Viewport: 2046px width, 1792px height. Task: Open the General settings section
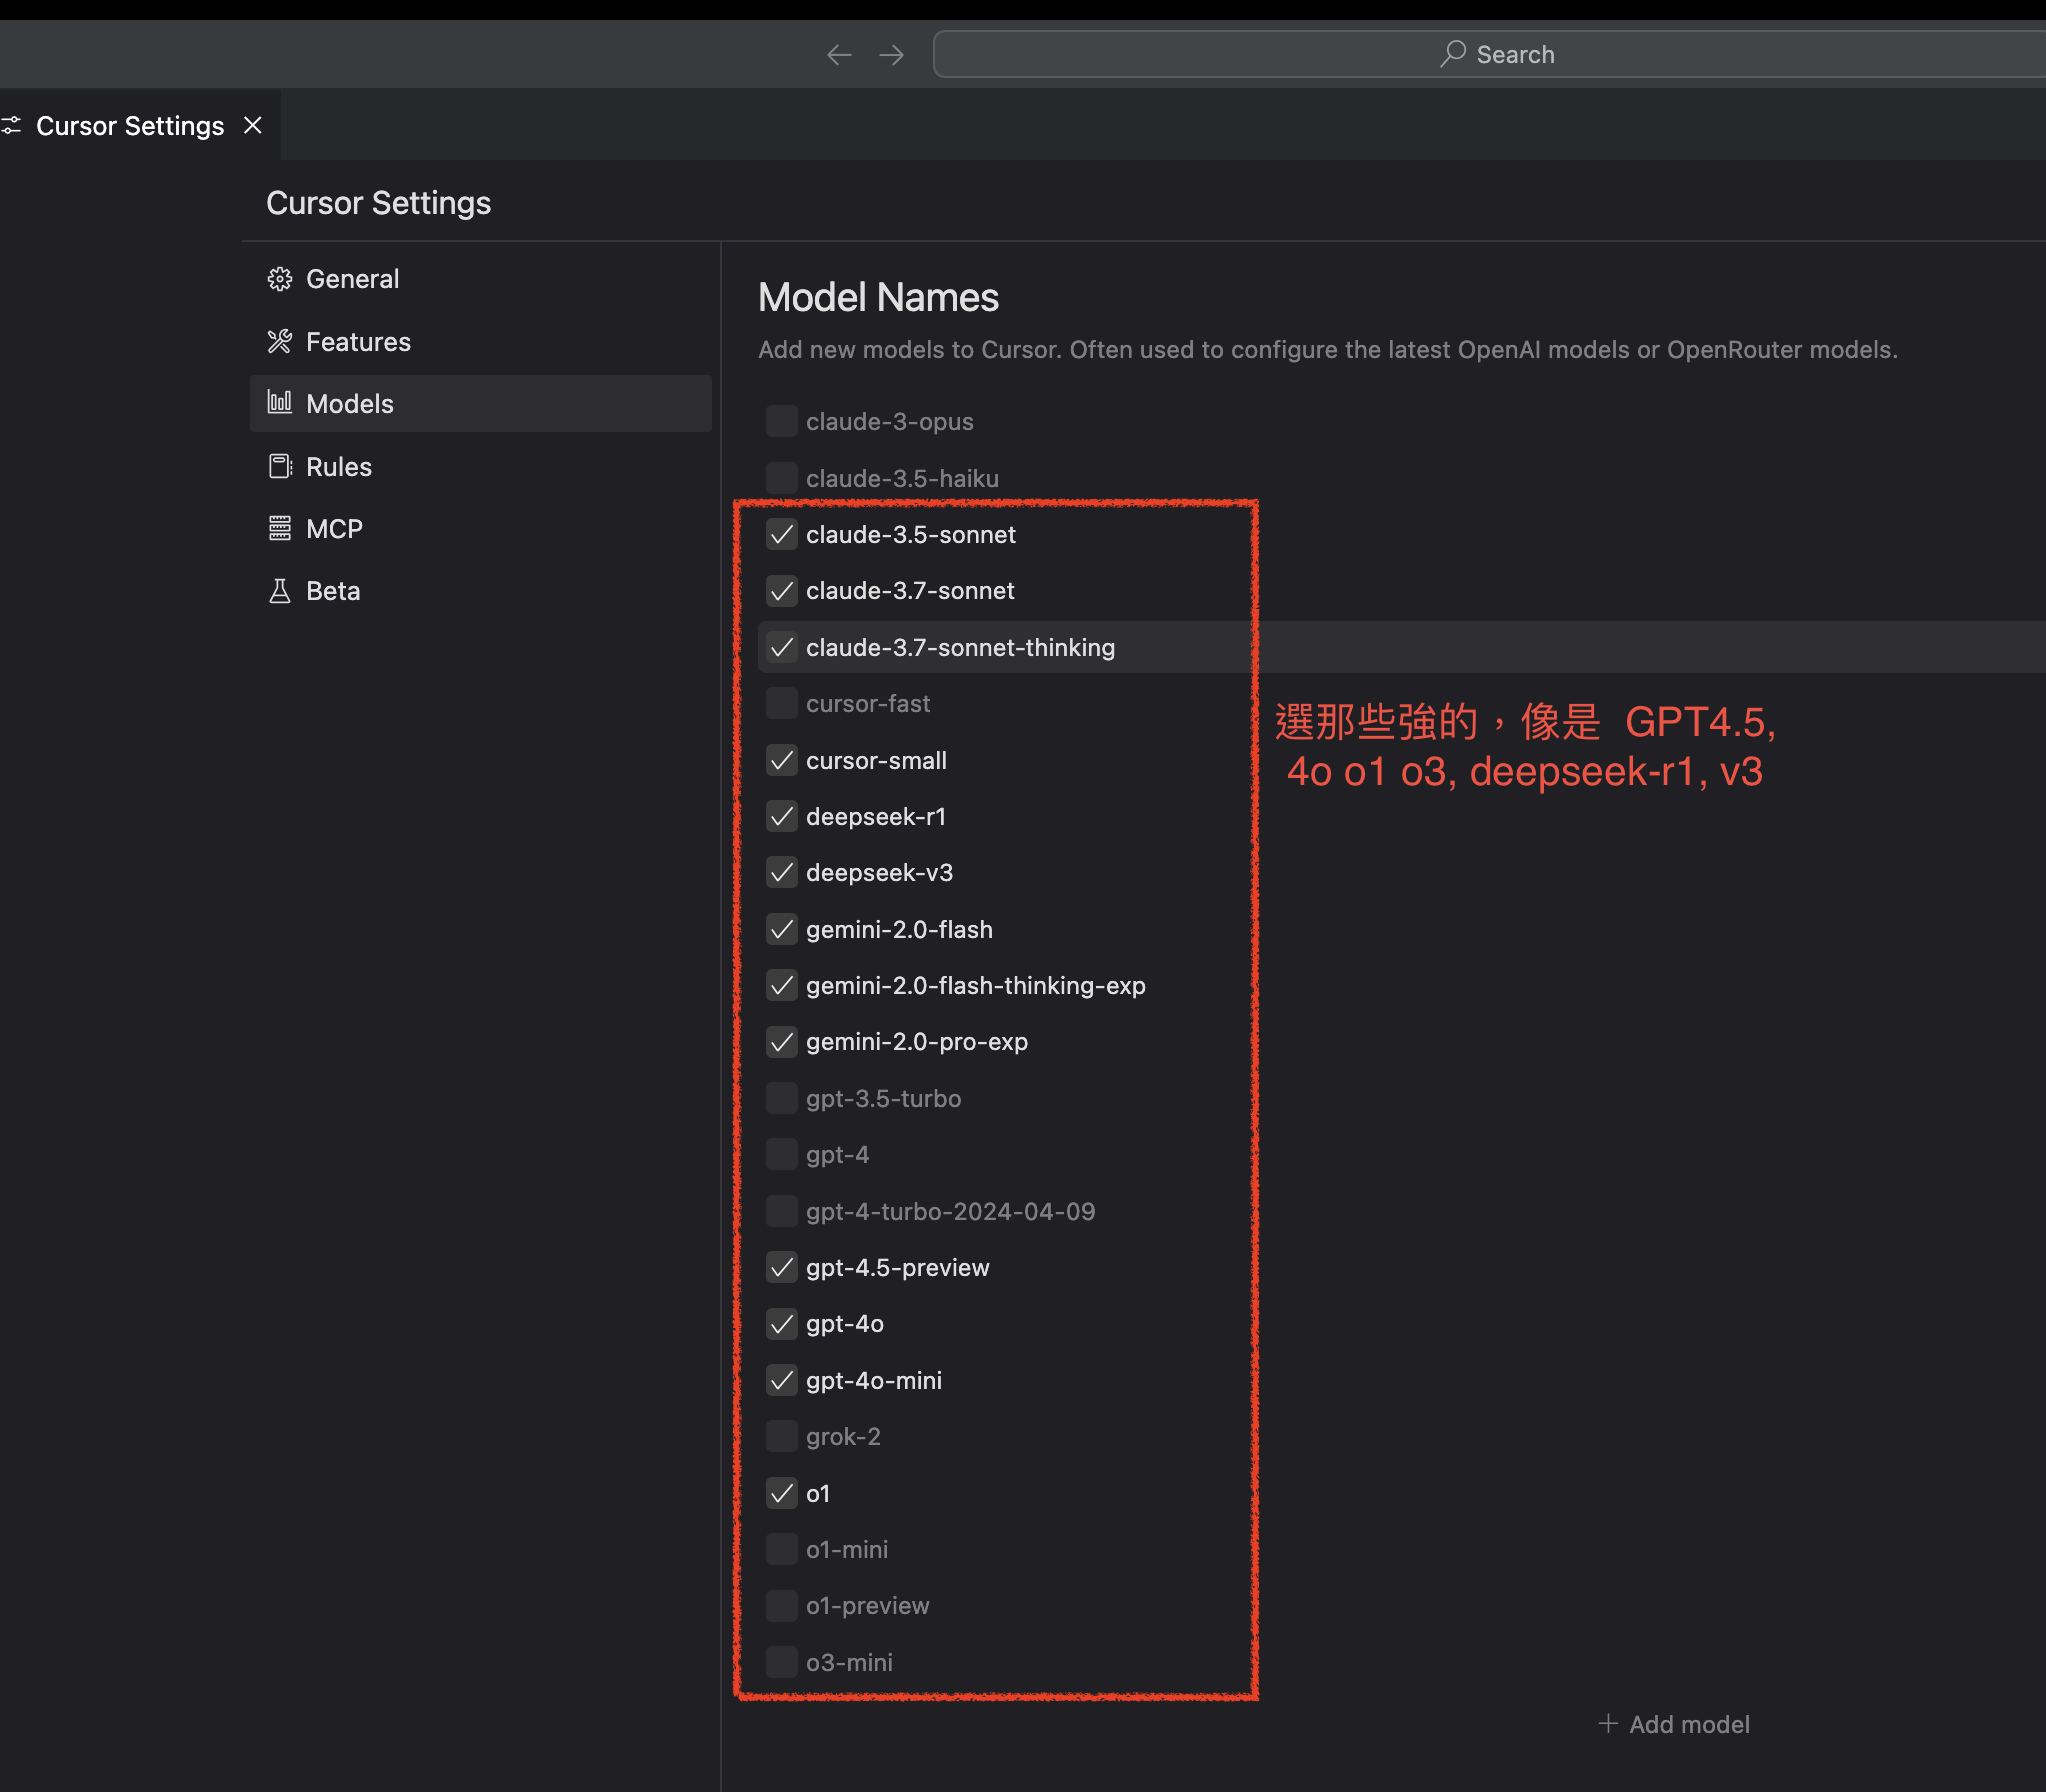480,279
